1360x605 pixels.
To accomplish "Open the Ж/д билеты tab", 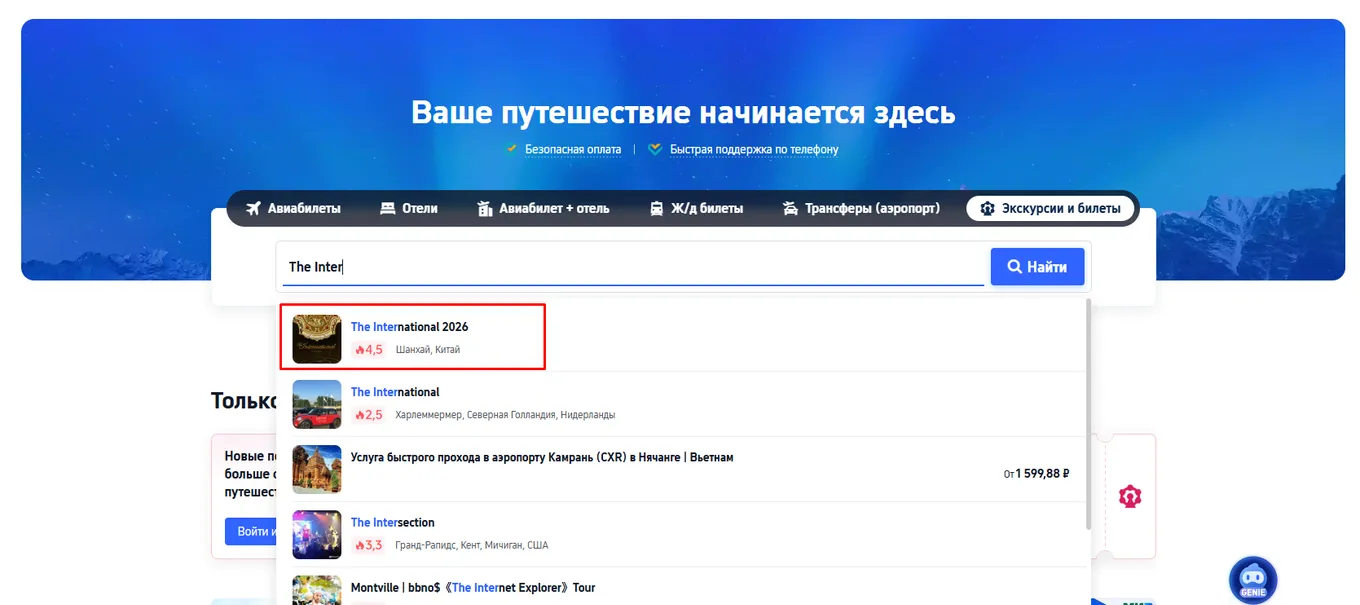I will pyautogui.click(x=696, y=209).
